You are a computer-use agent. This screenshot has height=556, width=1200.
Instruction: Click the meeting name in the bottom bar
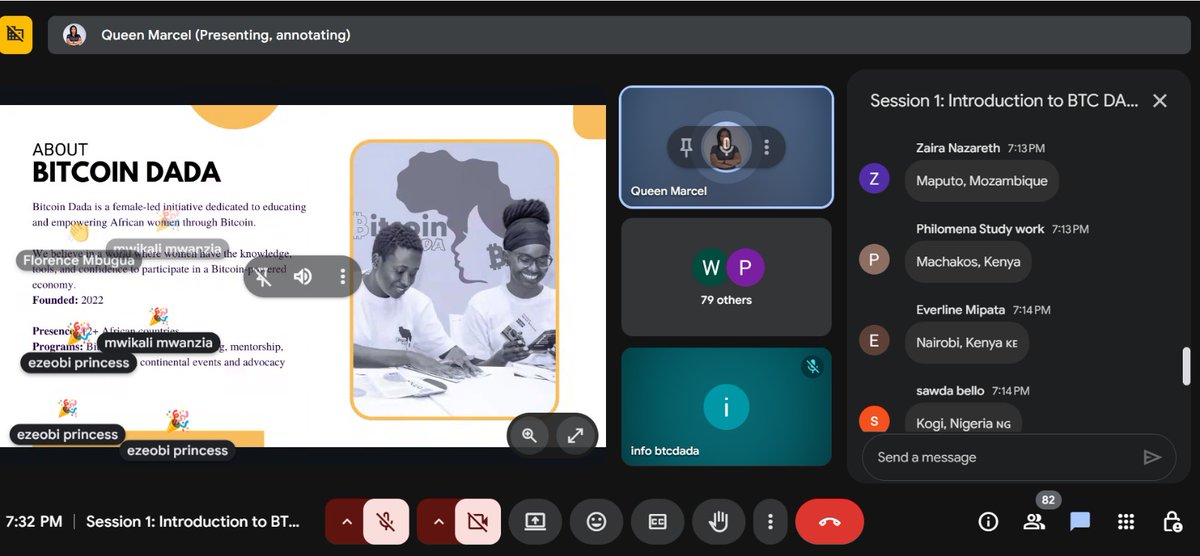(191, 521)
